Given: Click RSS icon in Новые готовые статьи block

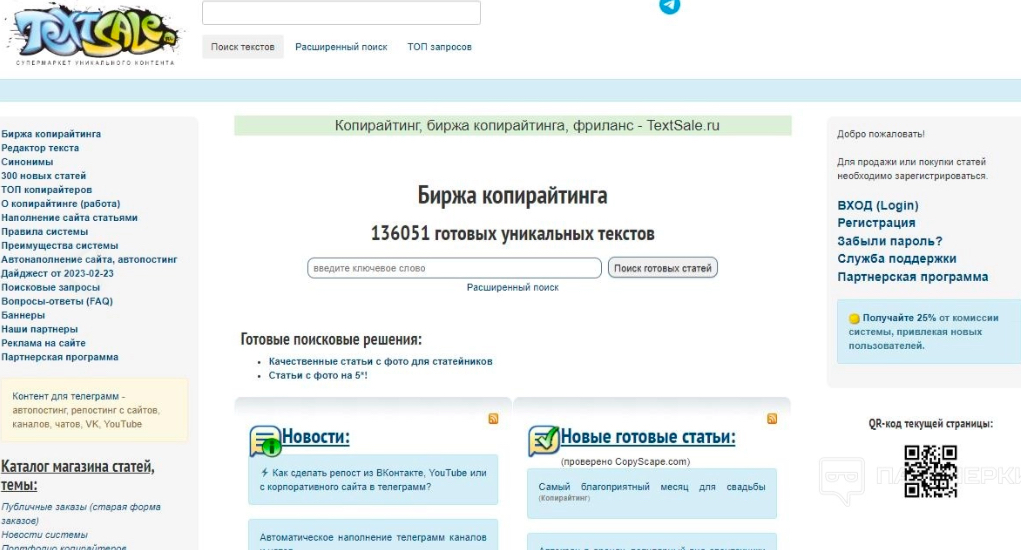Looking at the screenshot, I should coord(772,419).
